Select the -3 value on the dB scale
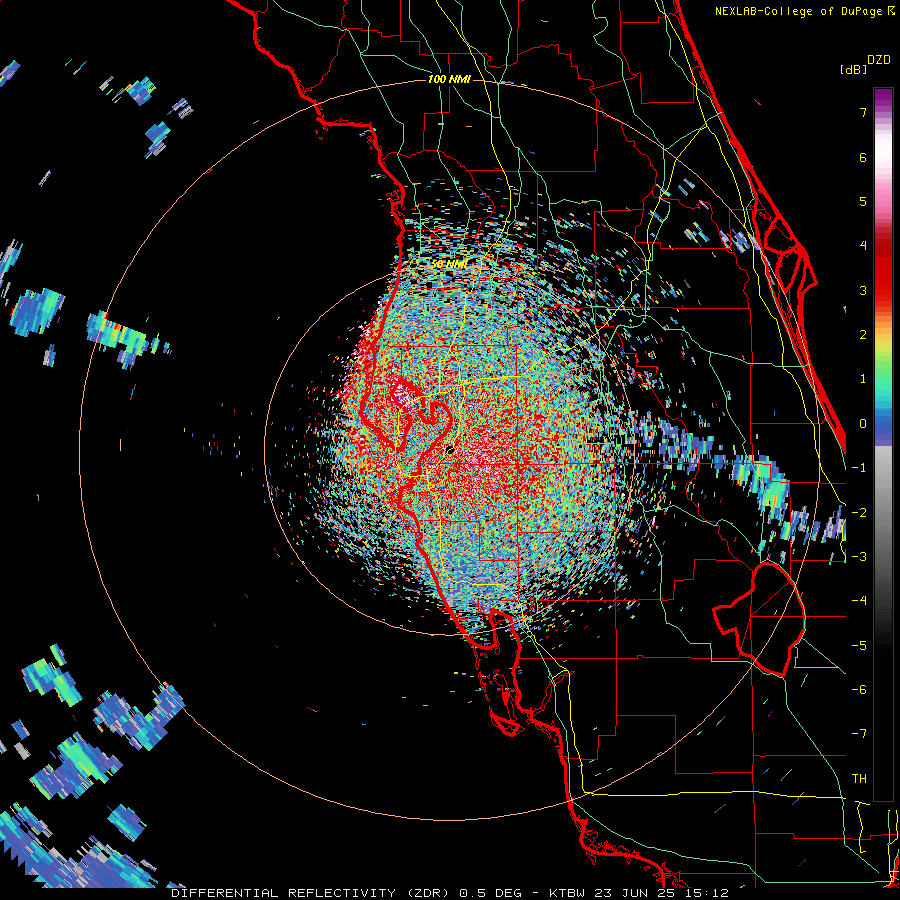Screen dimensions: 900x900 click(x=859, y=556)
